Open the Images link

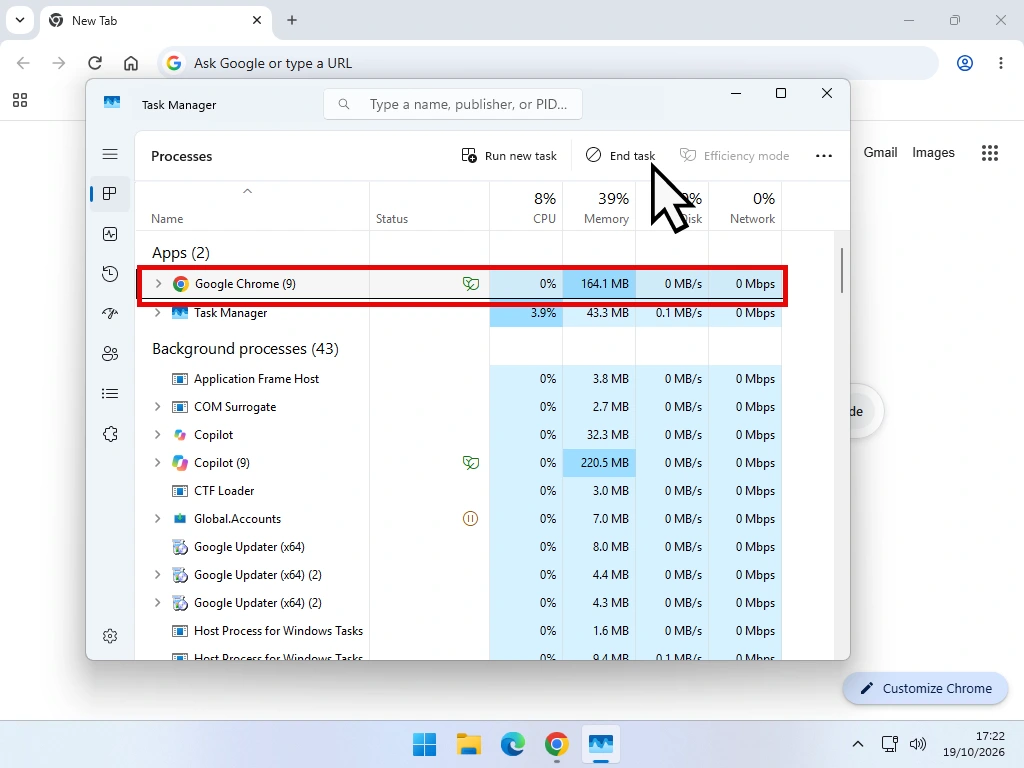click(x=933, y=152)
